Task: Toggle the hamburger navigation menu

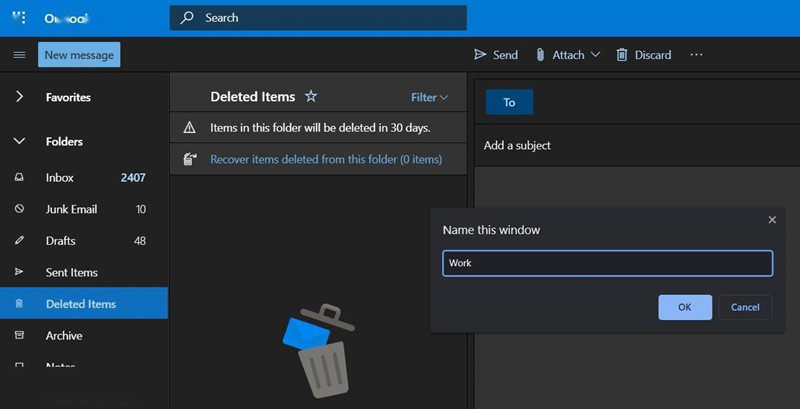Action: (x=19, y=55)
